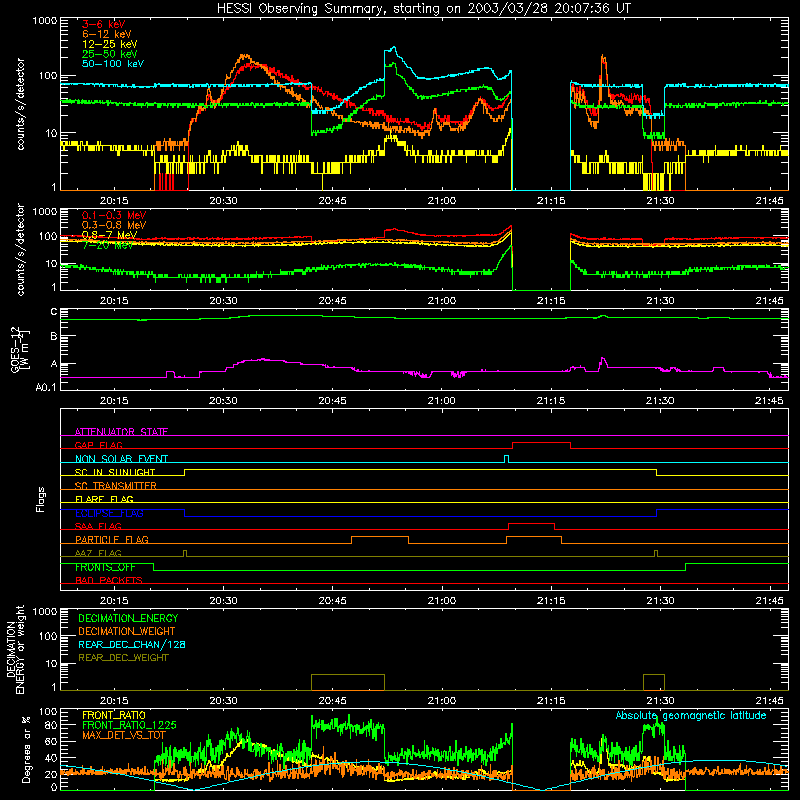Click the SC_TRANSMITTER flag label
Viewport: 800px width, 800px height.
(x=115, y=485)
